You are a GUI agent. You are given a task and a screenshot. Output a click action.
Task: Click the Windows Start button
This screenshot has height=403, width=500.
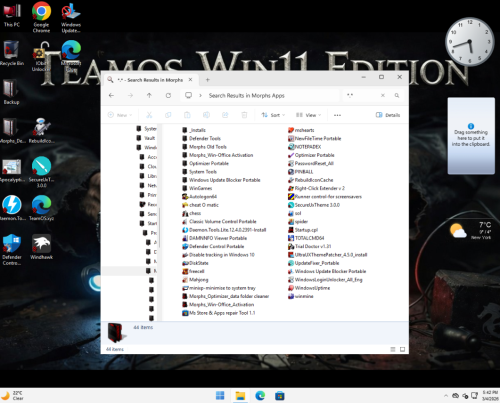click(220, 396)
